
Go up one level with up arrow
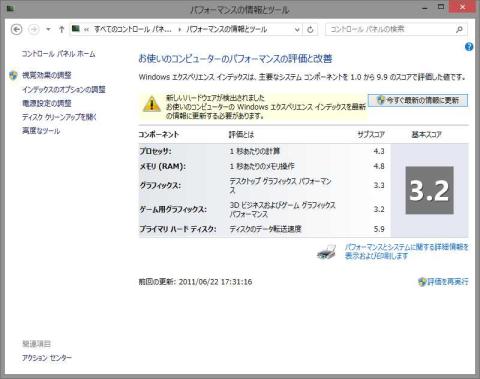click(61, 29)
